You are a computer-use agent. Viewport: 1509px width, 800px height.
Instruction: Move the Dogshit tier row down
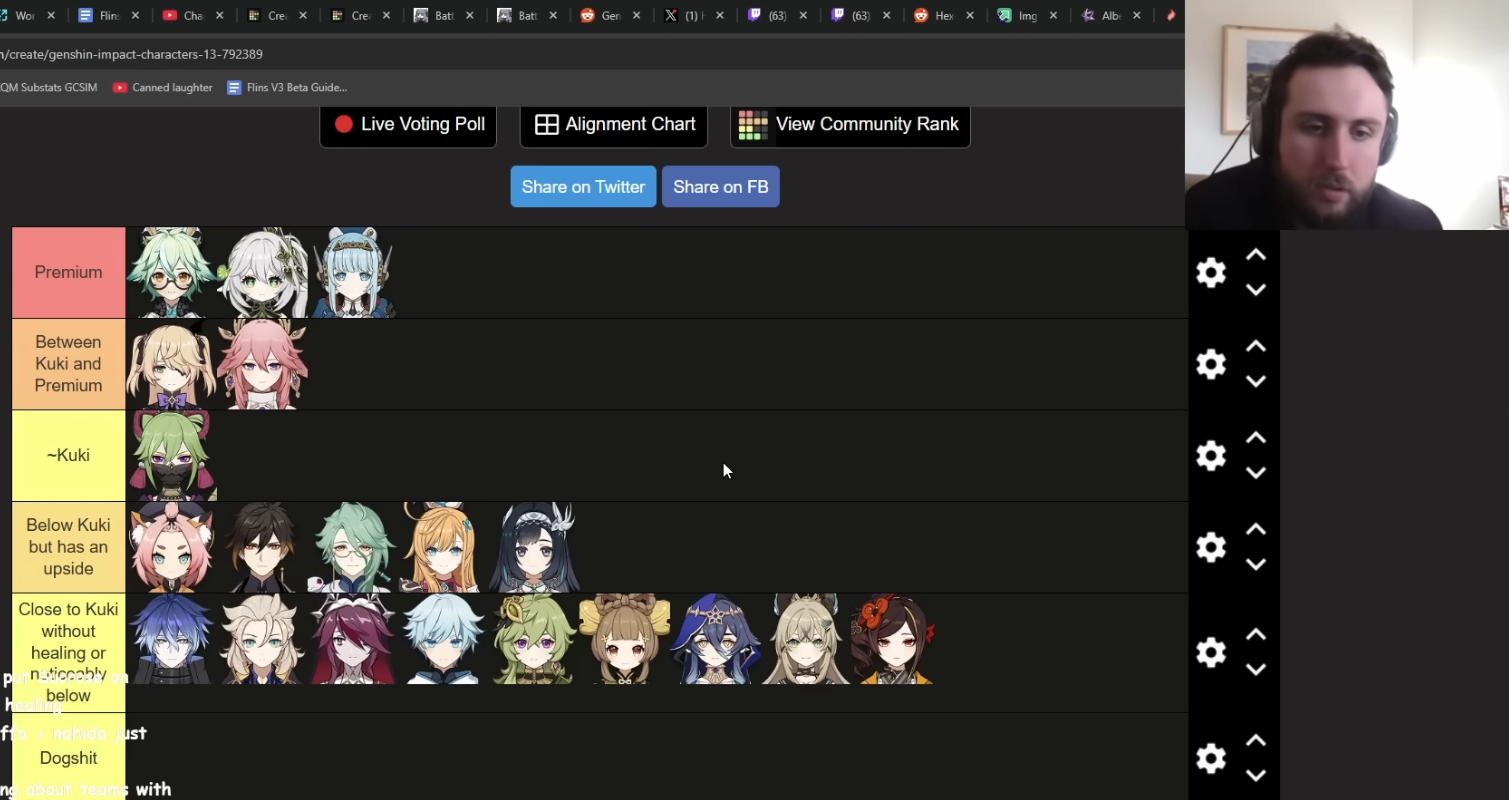pyautogui.click(x=1256, y=775)
